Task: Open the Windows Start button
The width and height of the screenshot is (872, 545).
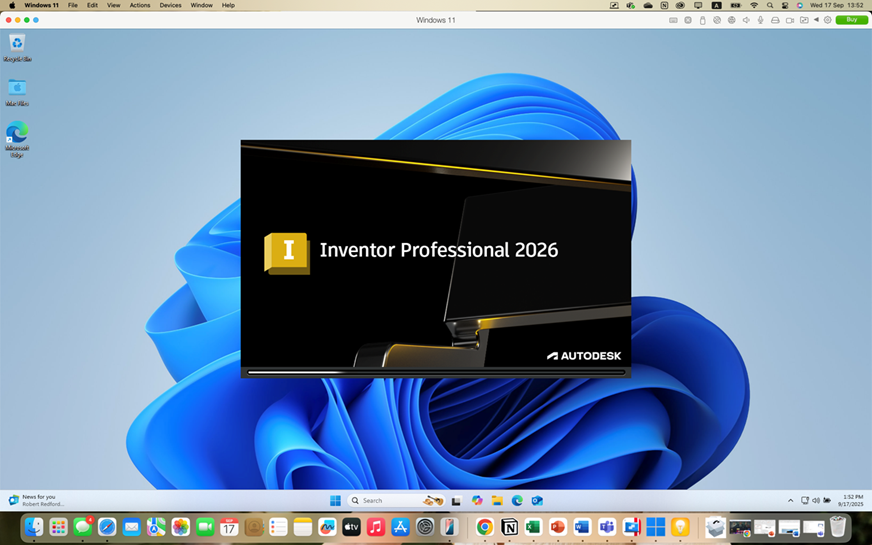Action: point(335,501)
